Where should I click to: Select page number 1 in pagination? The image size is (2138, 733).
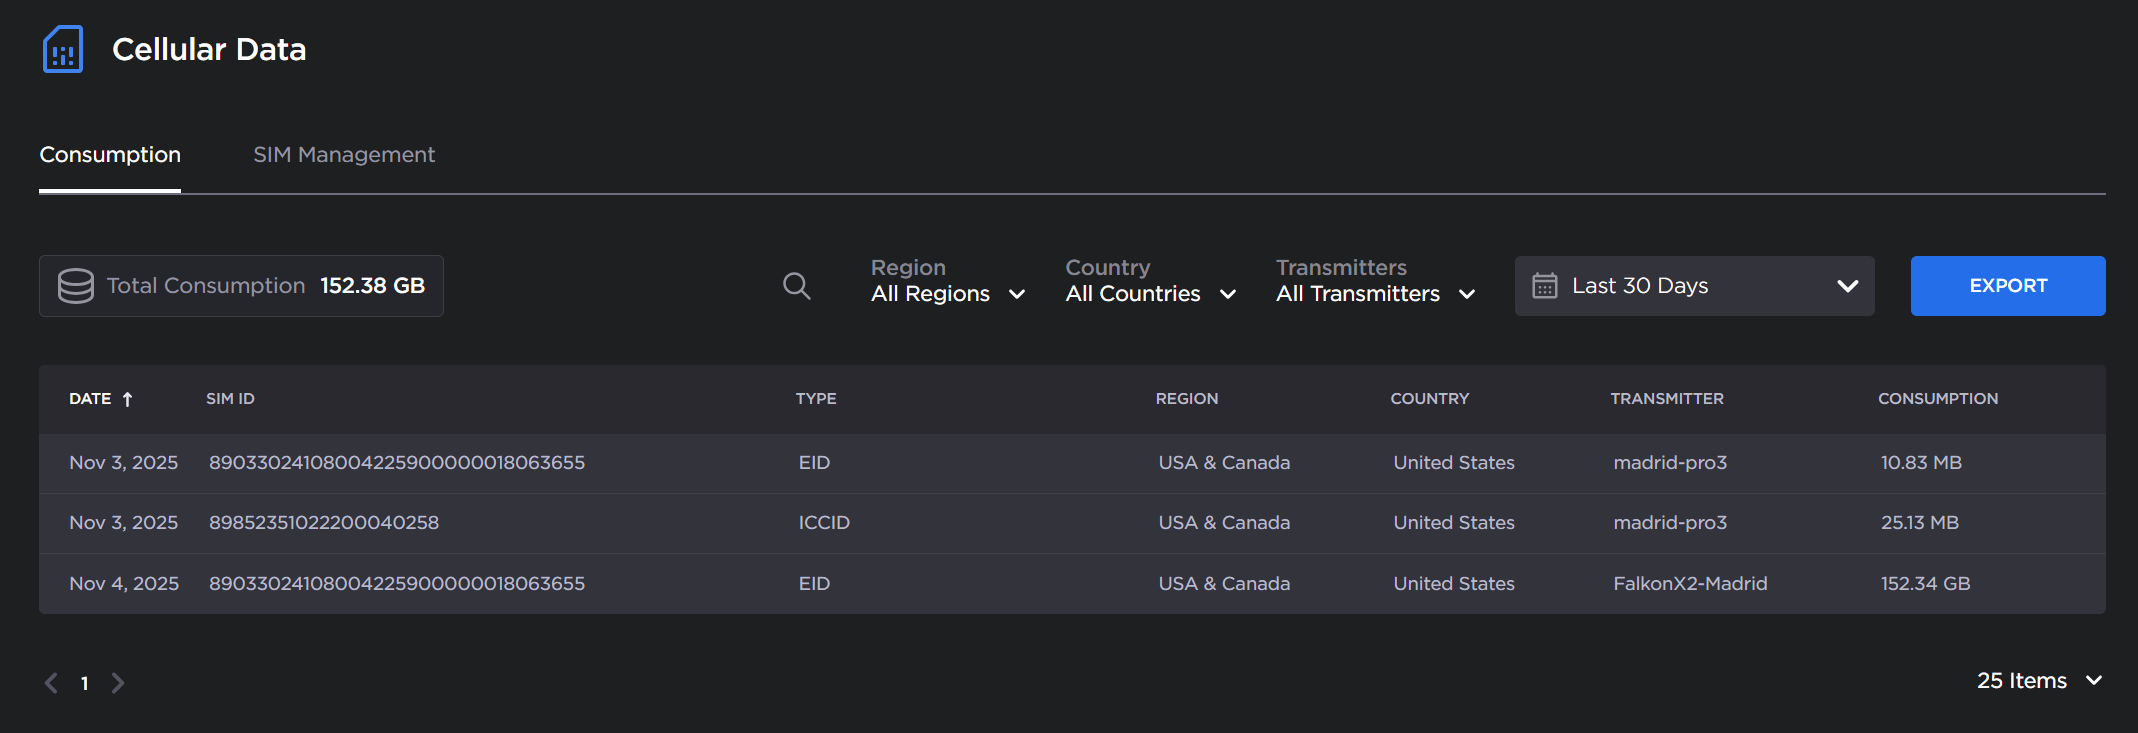coord(85,684)
